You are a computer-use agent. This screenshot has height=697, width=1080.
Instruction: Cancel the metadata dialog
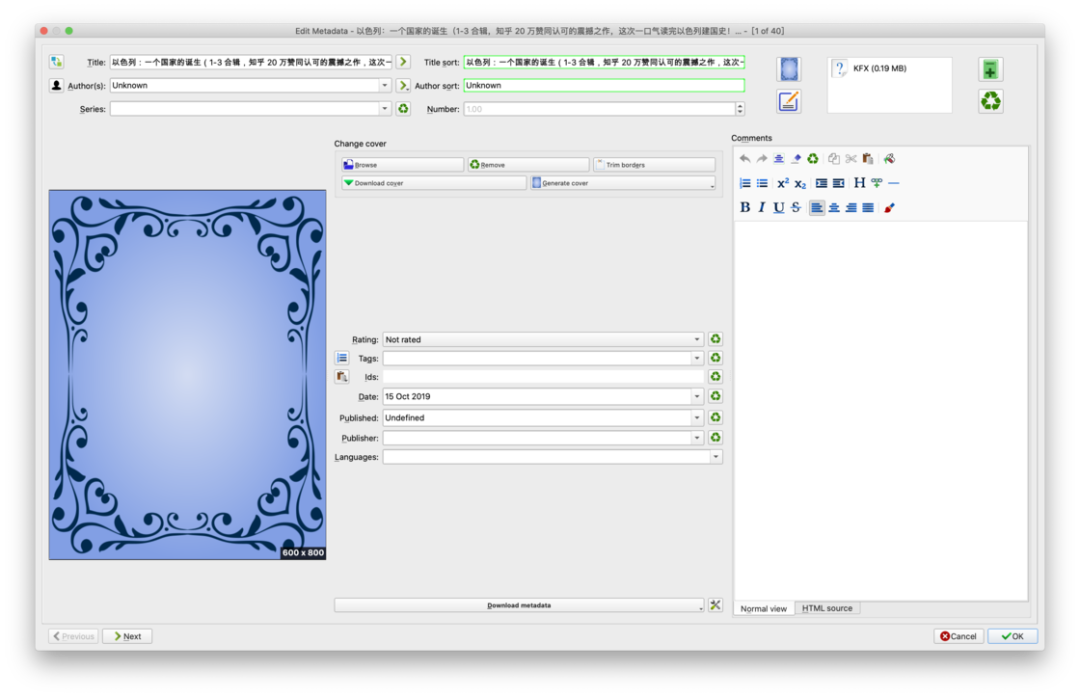(958, 636)
